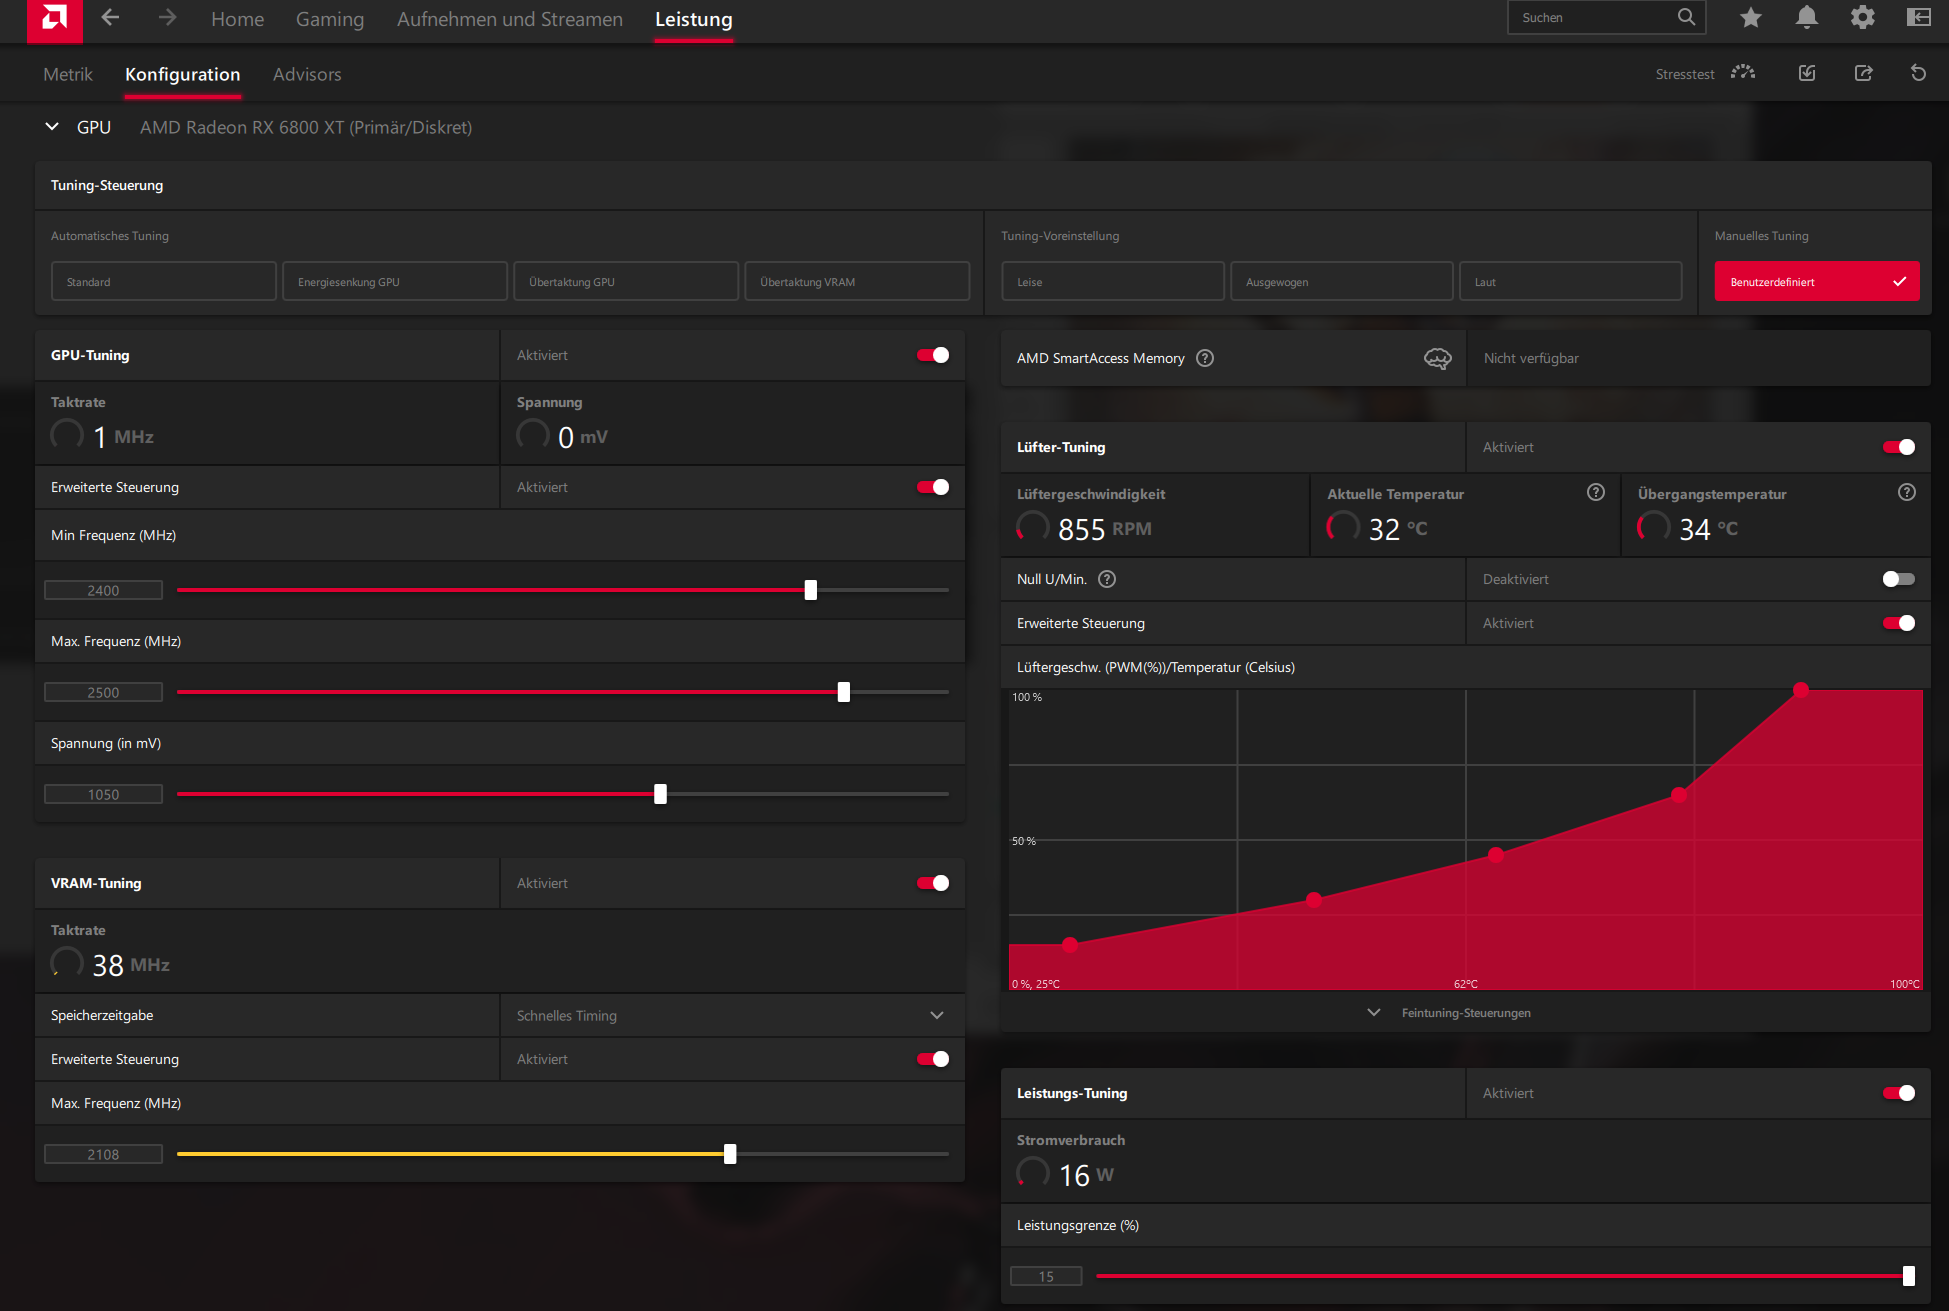This screenshot has height=1311, width=1949.
Task: Start the Stresstest gauge icon
Action: pyautogui.click(x=1743, y=73)
